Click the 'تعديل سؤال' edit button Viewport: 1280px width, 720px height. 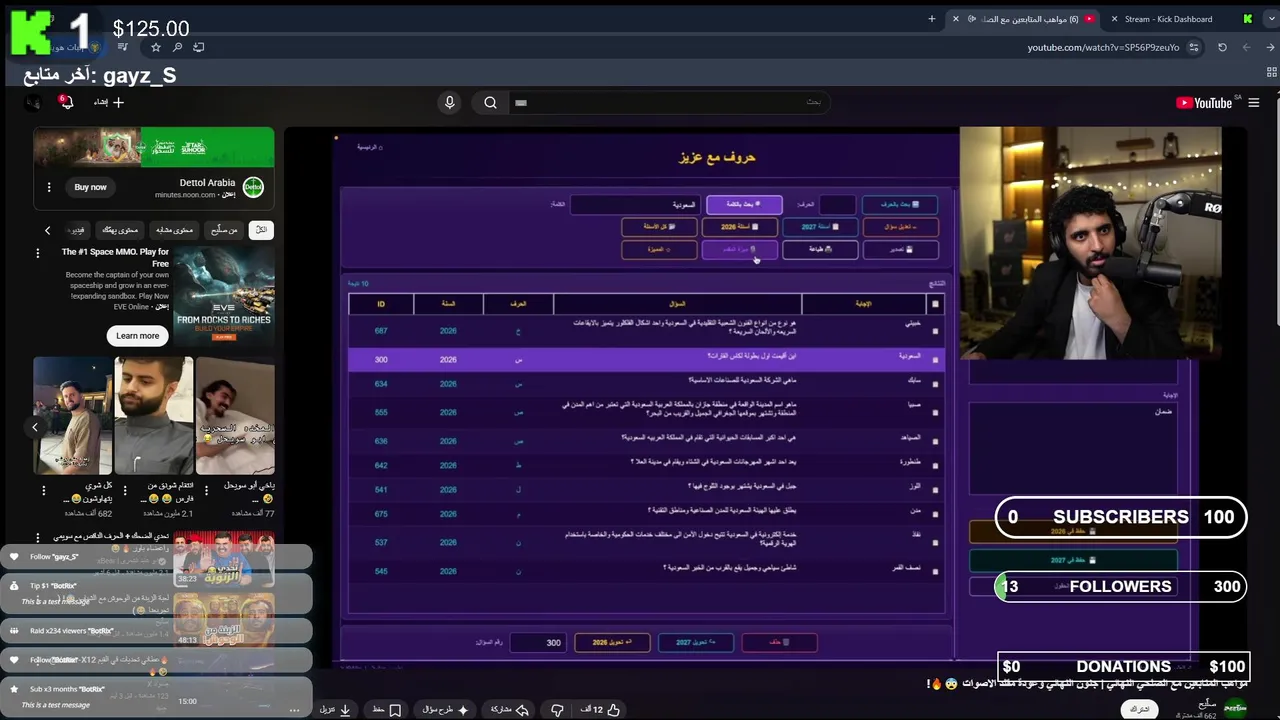coord(899,227)
